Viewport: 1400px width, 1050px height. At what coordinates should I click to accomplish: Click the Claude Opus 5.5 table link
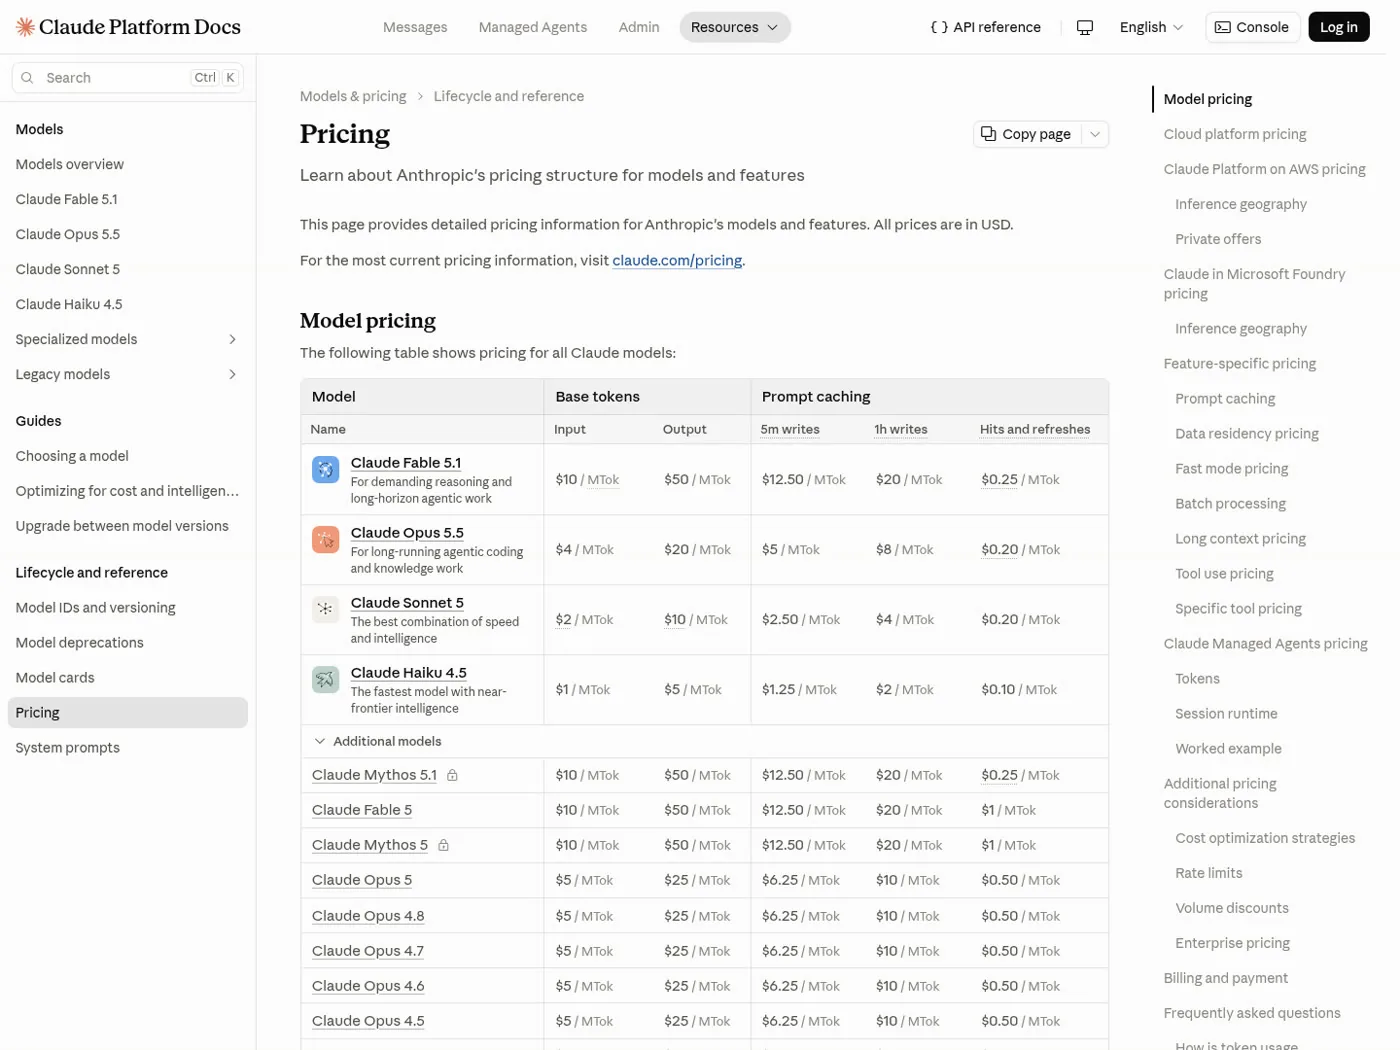407,533
